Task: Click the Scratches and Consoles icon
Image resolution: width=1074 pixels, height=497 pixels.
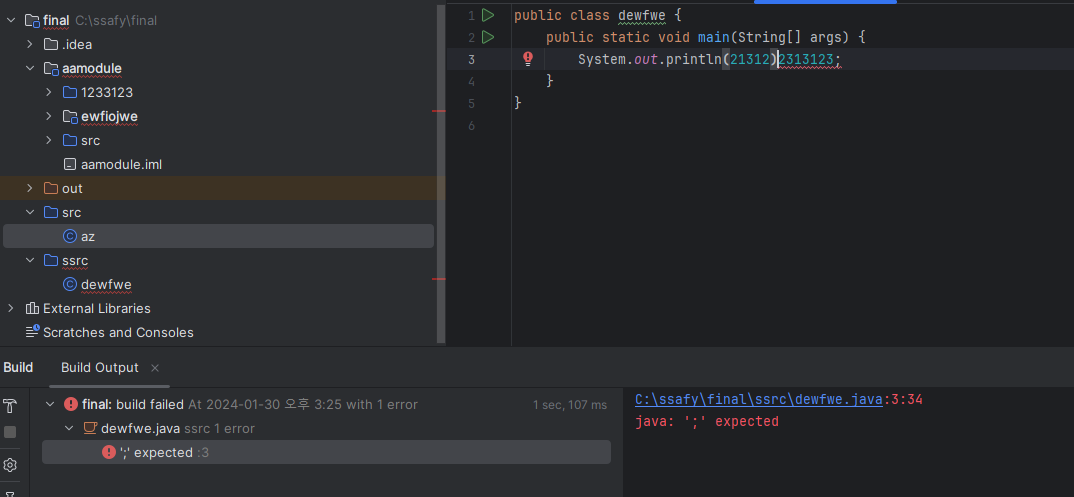Action: (x=32, y=332)
